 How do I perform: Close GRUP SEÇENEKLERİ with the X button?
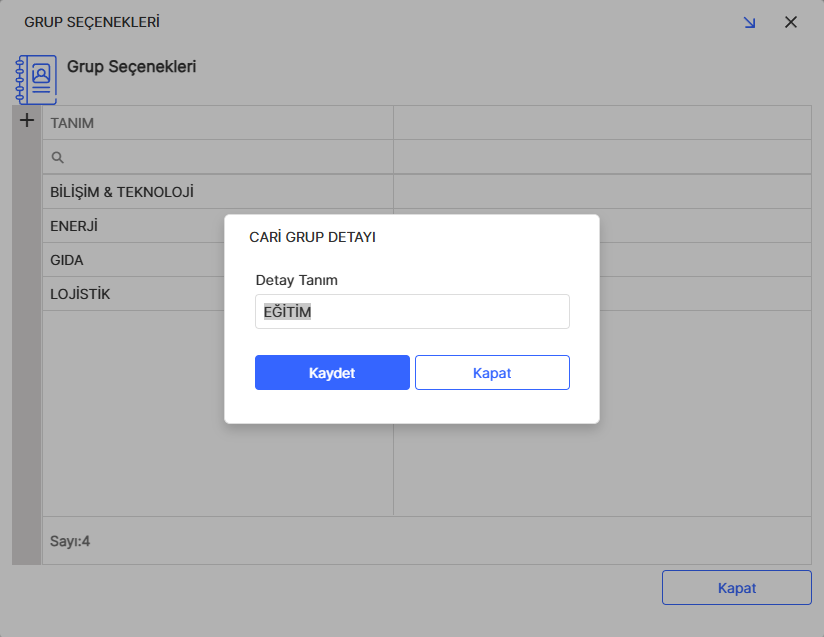coord(791,21)
